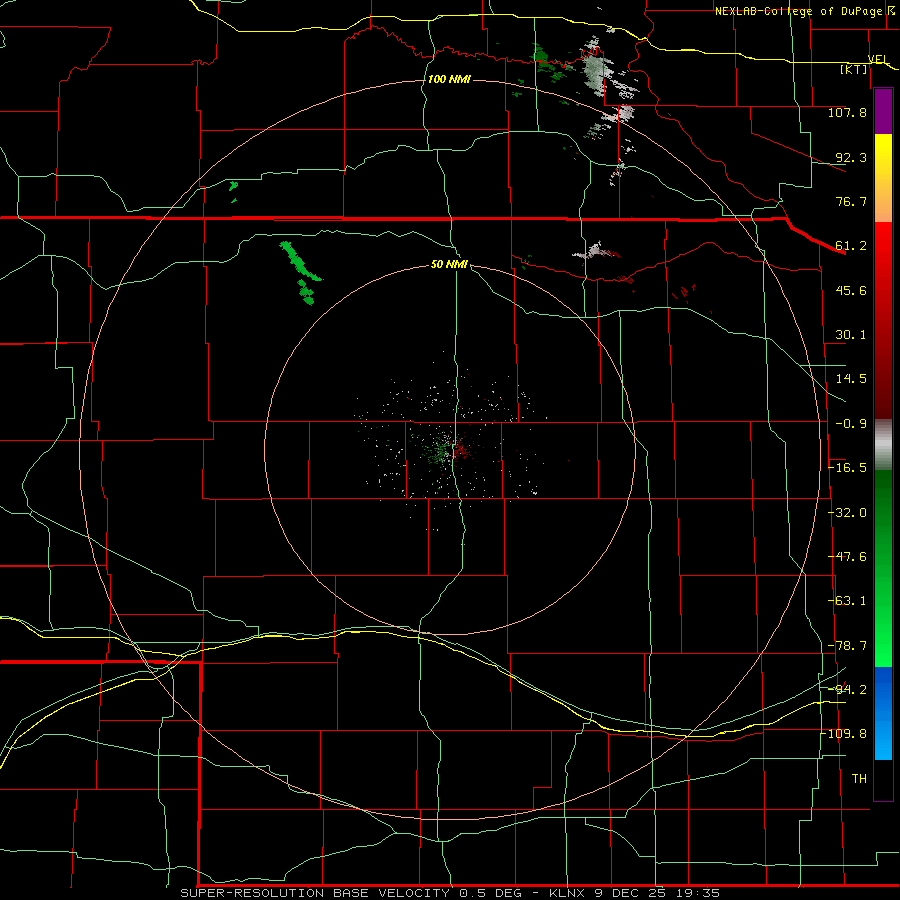Image resolution: width=900 pixels, height=900 pixels.
Task: Click the large gray echo cluster beyond 100 NMI
Action: pos(594,70)
